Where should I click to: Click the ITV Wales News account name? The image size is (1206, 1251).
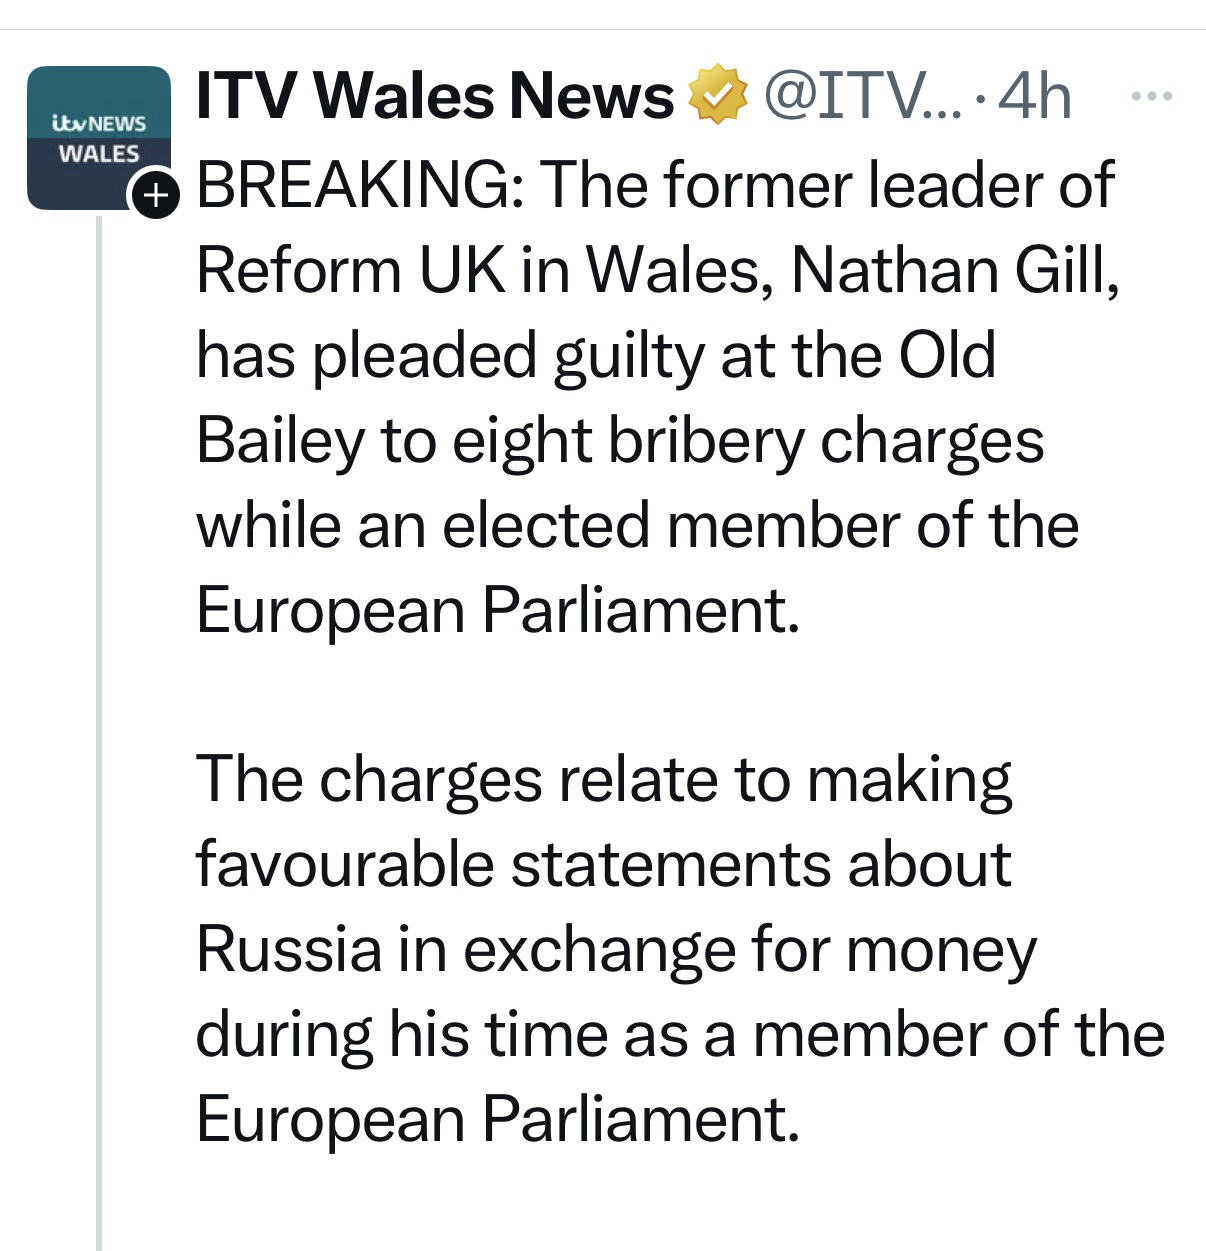(x=435, y=97)
